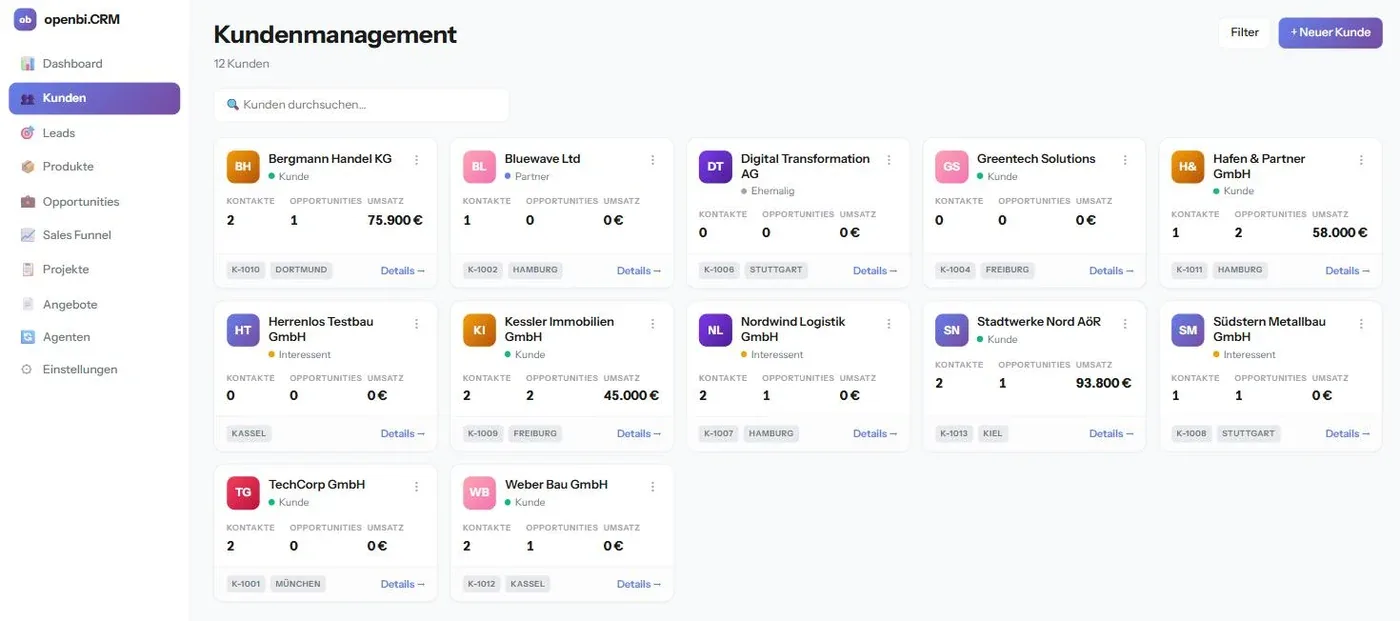
Task: Click the Einstellungen gear icon
Action: [27, 370]
